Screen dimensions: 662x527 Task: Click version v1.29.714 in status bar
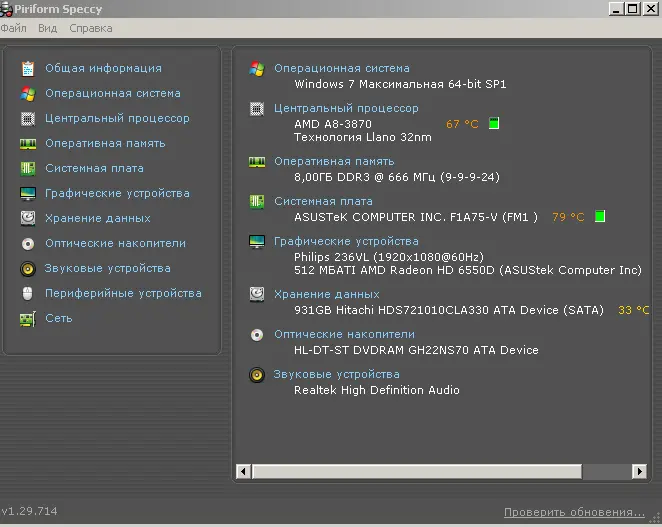(29, 511)
